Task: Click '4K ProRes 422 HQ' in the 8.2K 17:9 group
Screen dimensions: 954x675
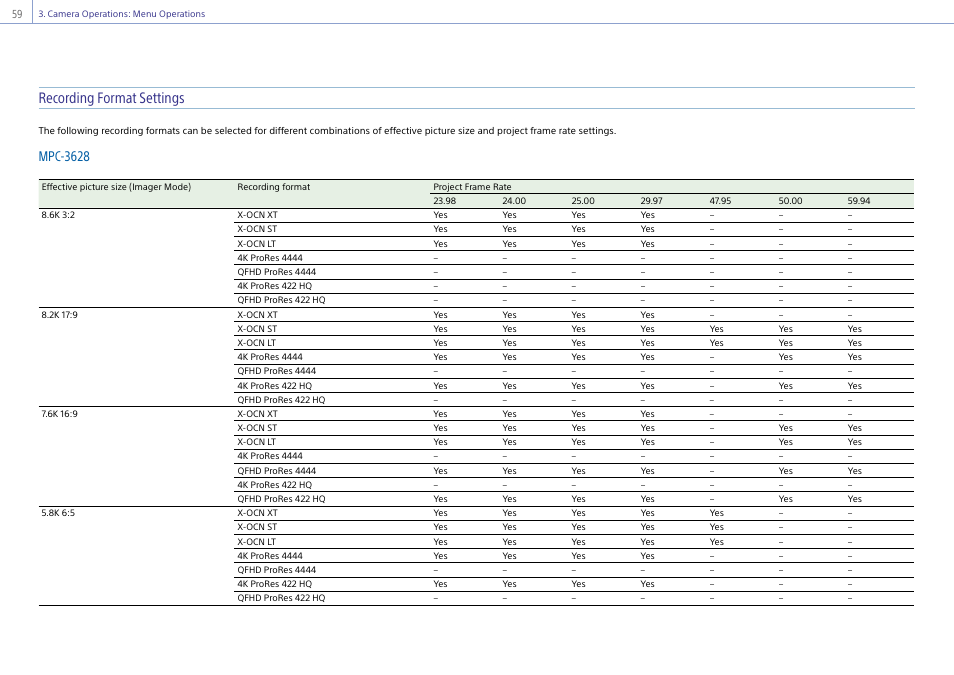Action: point(274,386)
